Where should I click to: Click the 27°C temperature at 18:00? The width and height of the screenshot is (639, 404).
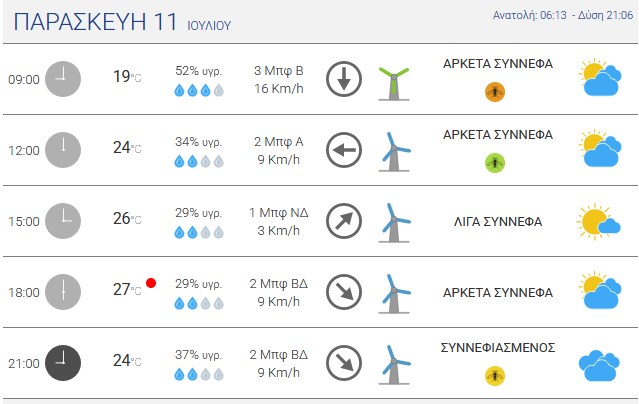point(127,289)
